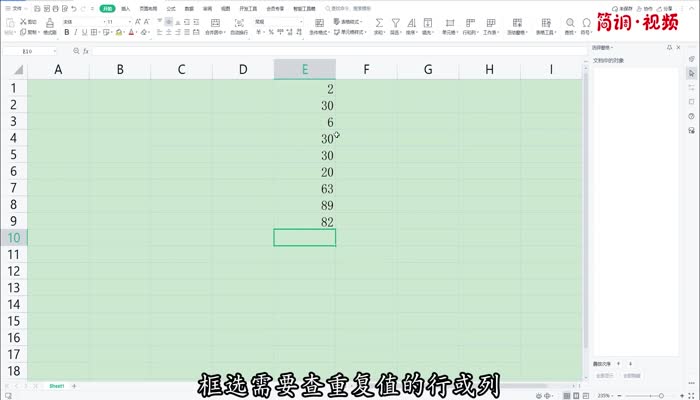Click the Find (查找) magnifier icon
This screenshot has height=400, width=700.
569,21
